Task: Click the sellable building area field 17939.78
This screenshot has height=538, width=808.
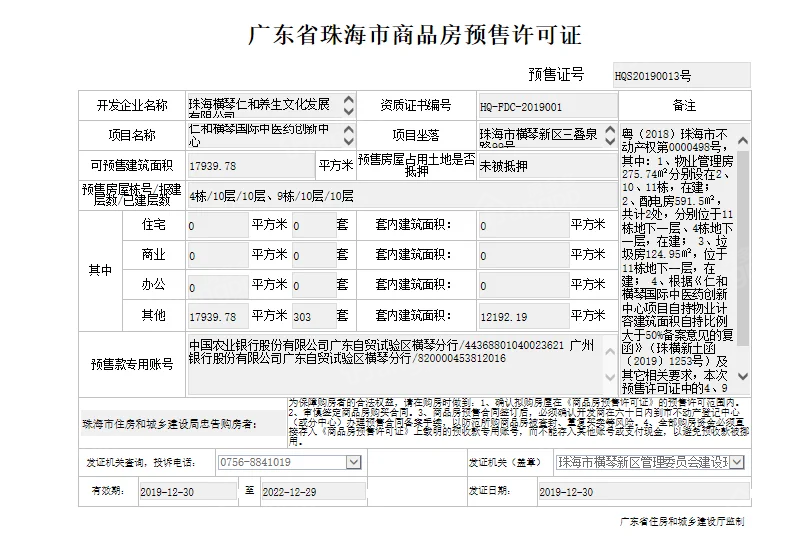Action: tap(251, 166)
